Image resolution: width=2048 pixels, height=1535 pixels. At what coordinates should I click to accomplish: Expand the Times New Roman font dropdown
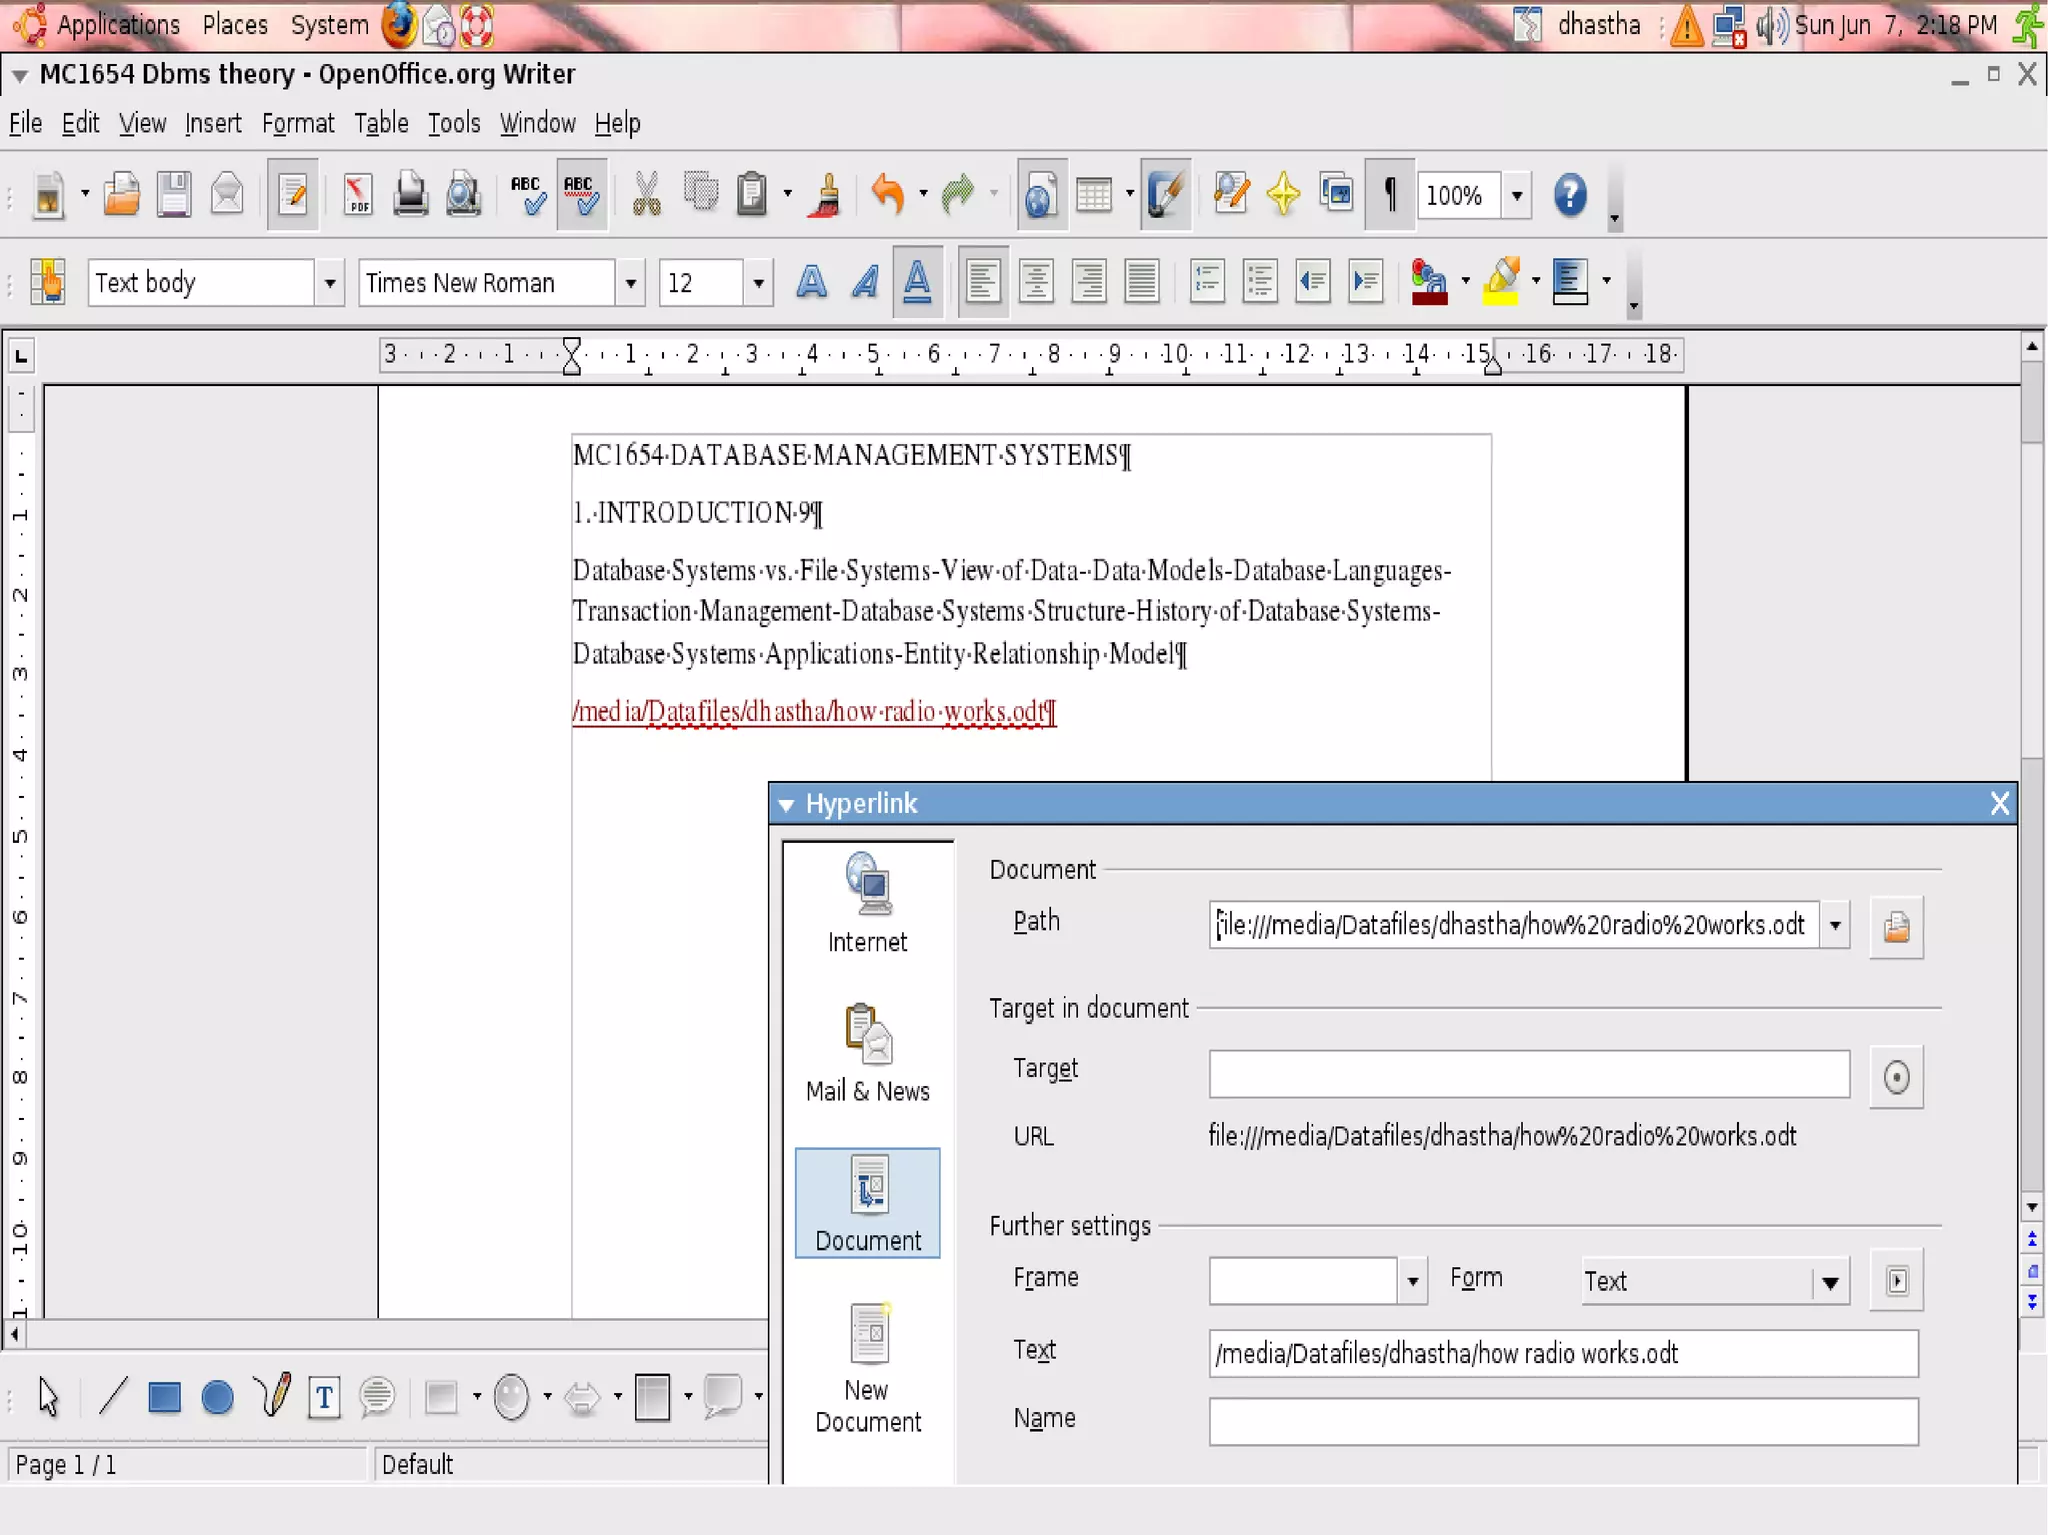click(x=630, y=283)
